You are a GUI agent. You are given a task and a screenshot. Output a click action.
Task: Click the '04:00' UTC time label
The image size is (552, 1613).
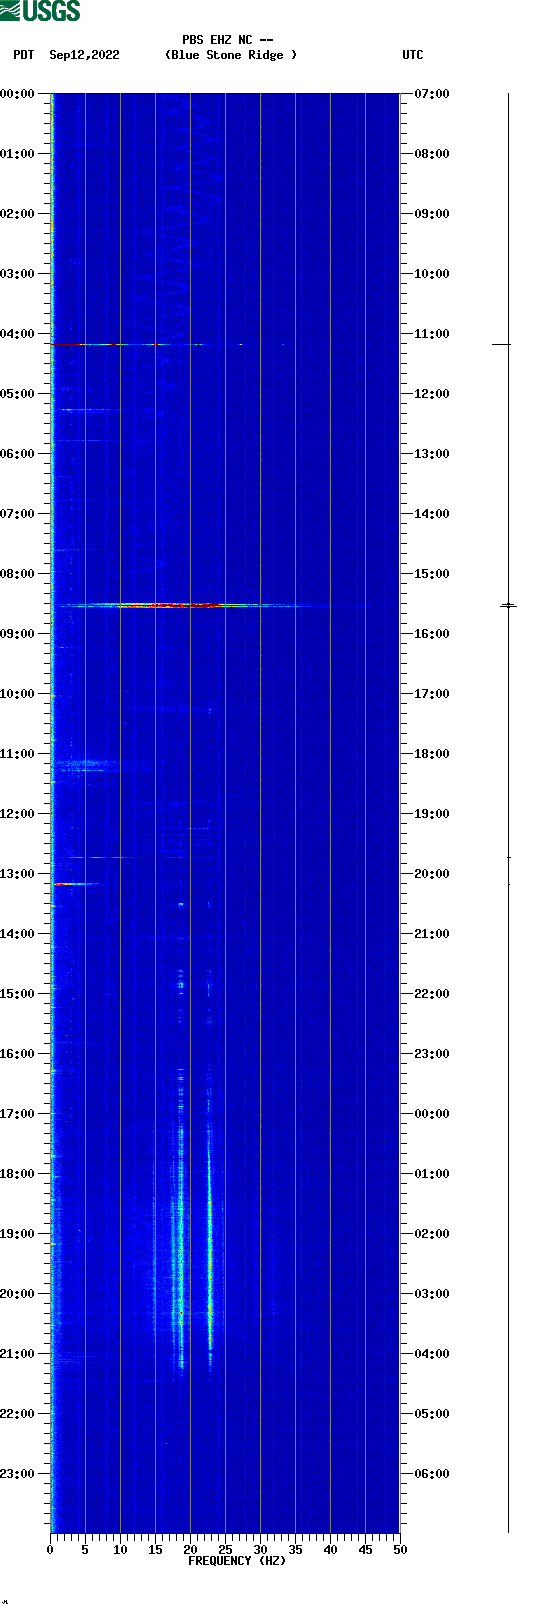432,1354
